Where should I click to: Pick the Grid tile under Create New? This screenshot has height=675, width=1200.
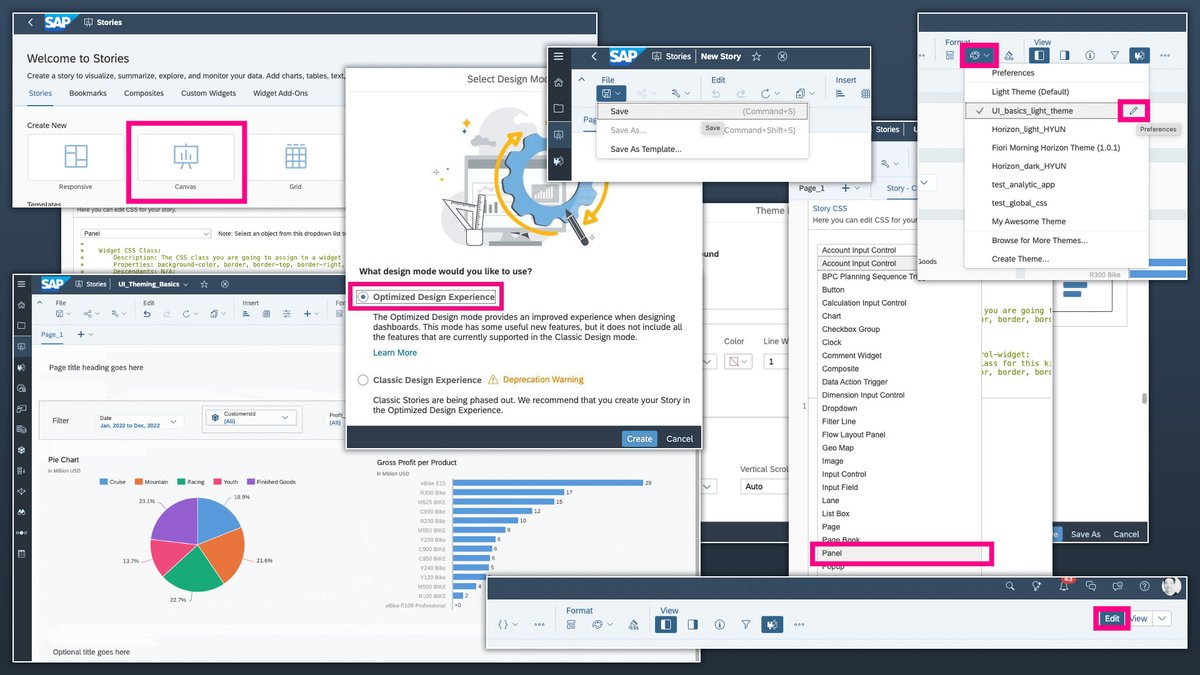point(295,157)
